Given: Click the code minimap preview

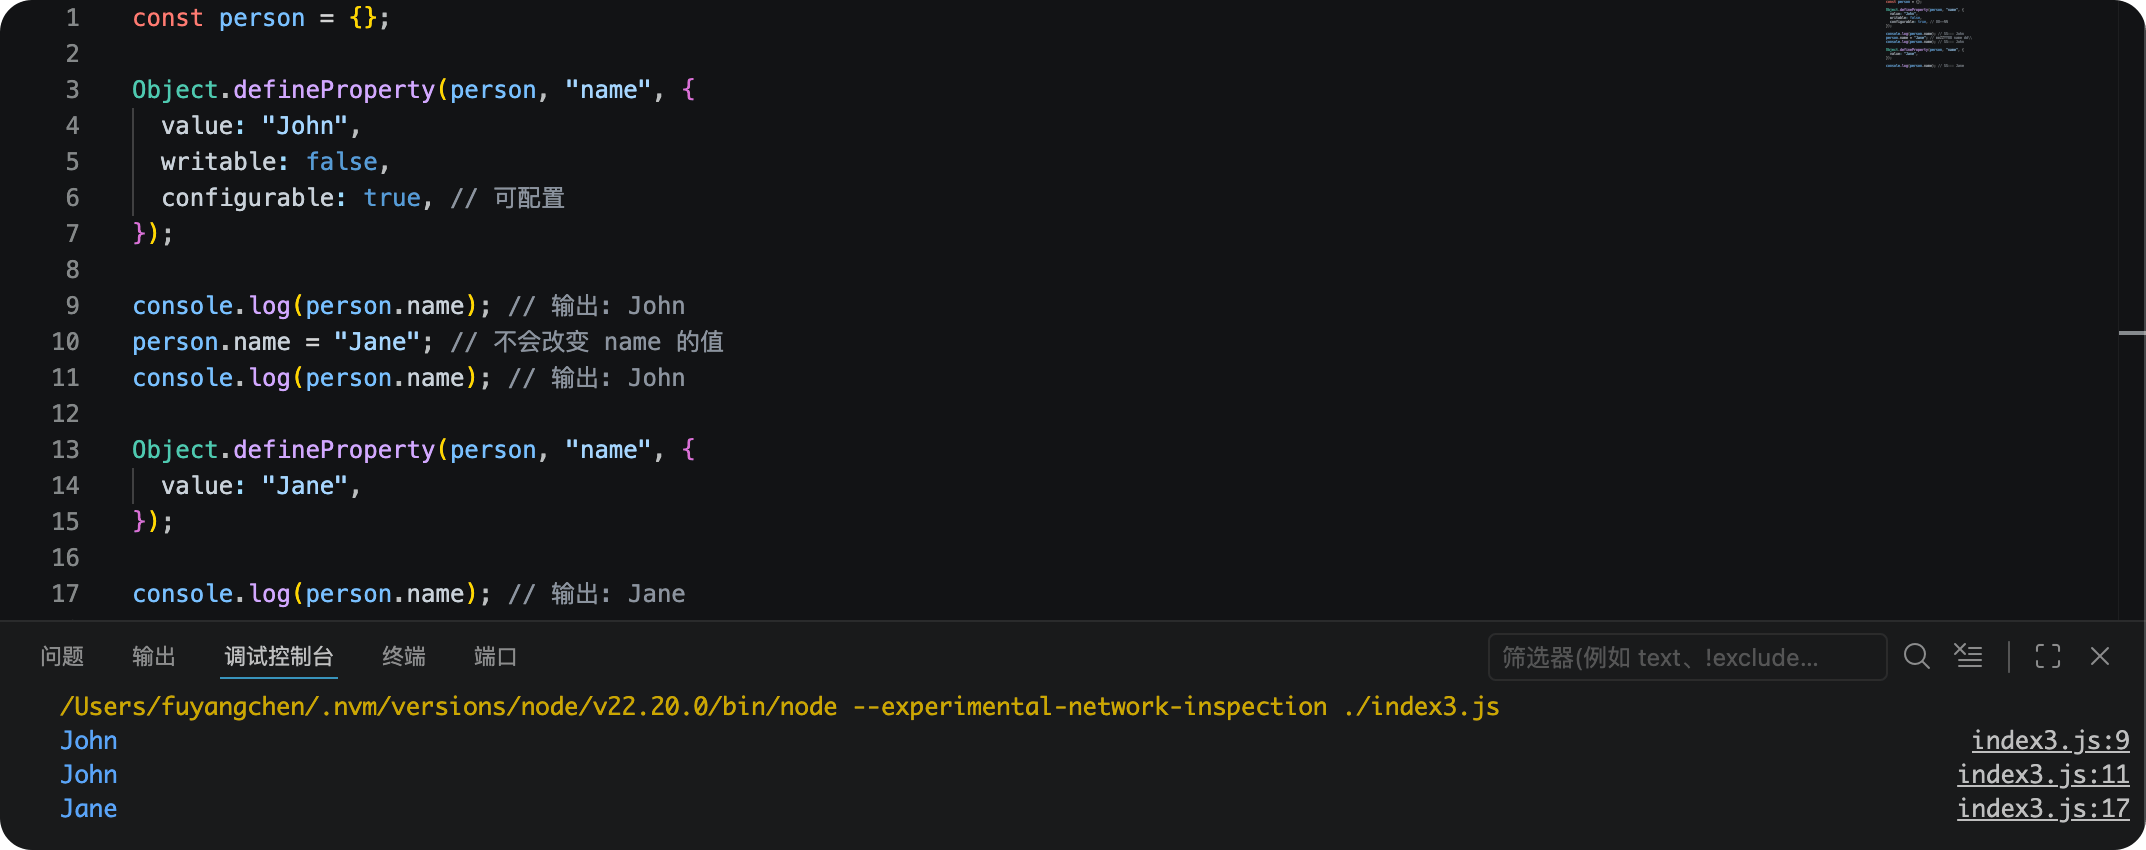Looking at the screenshot, I should click(x=1926, y=34).
